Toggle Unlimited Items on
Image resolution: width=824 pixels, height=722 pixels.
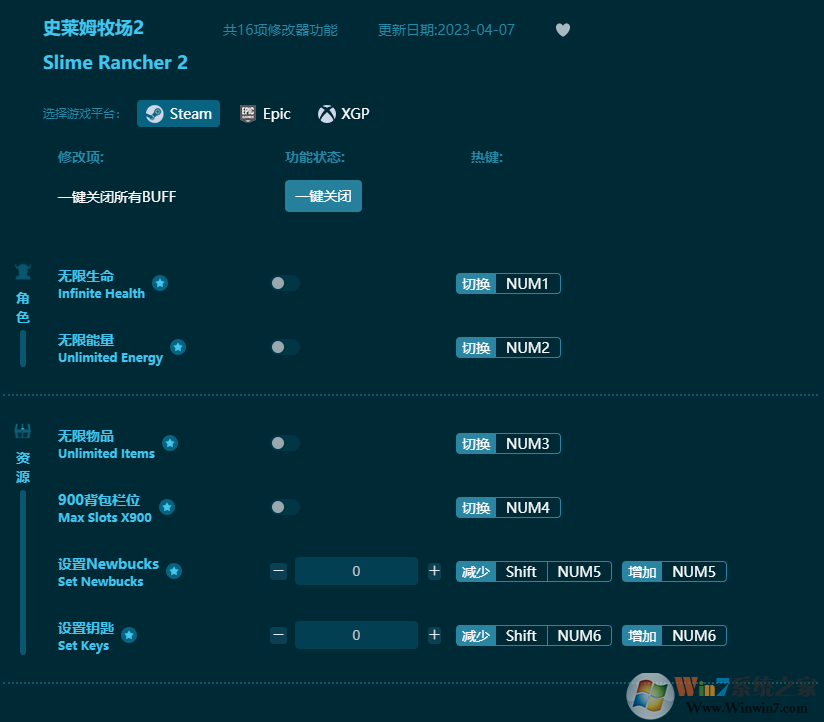[284, 443]
